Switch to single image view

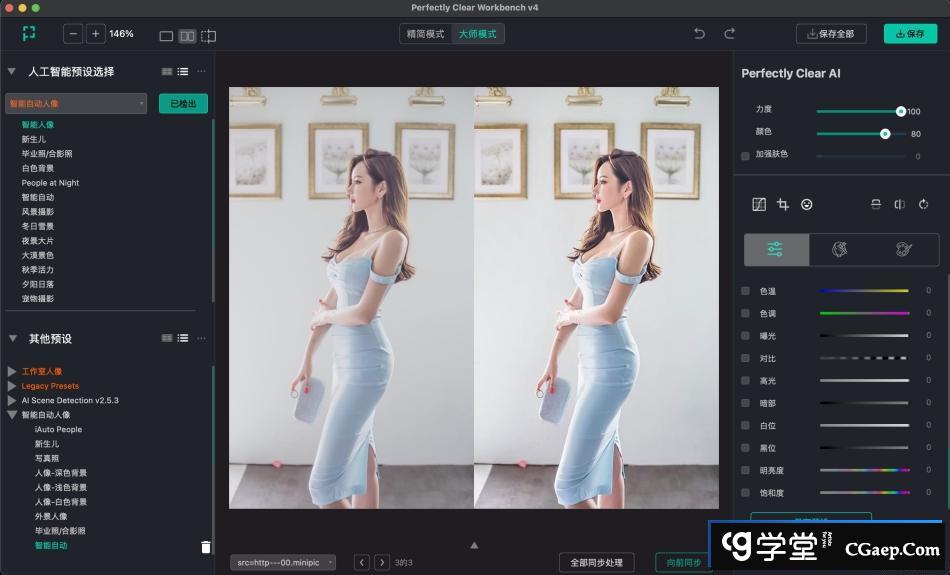[x=166, y=36]
